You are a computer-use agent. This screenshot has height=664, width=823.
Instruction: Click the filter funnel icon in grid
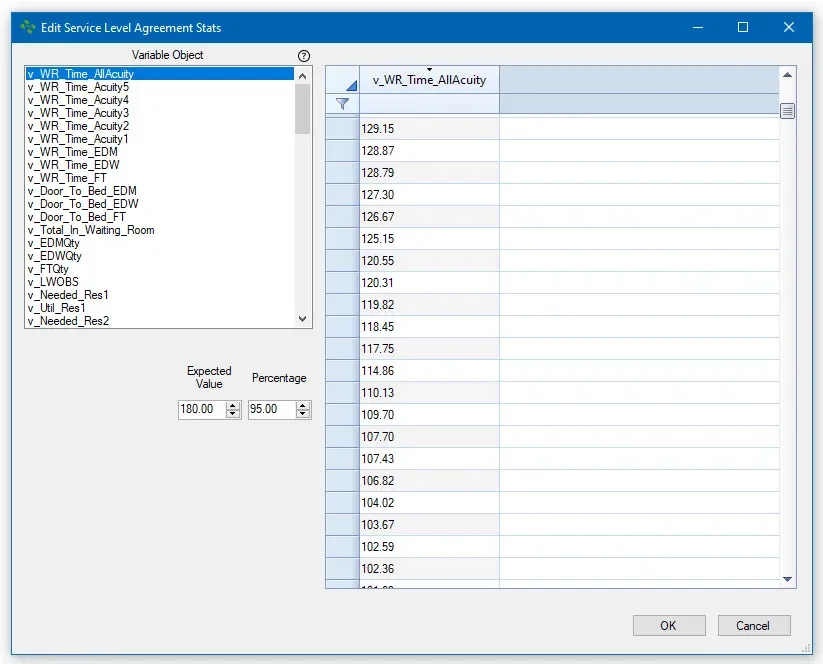point(342,104)
